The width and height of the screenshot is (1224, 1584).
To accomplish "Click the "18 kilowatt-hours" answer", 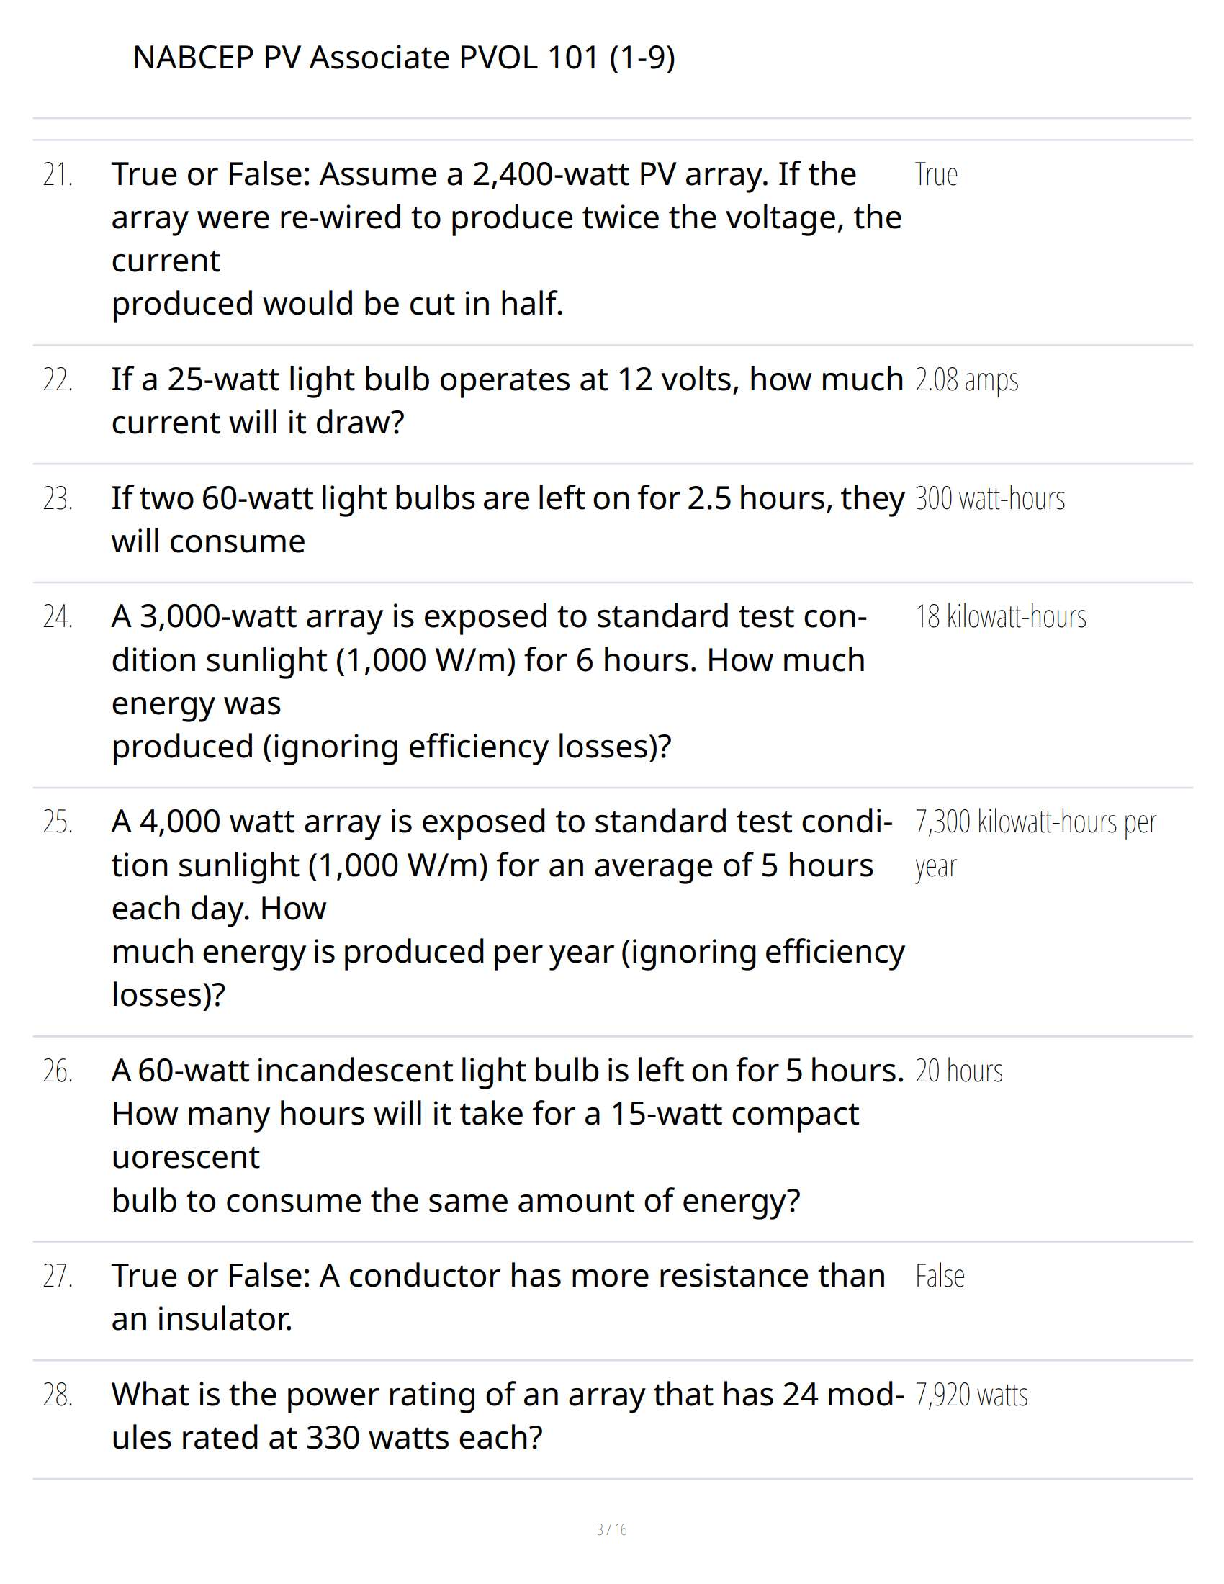I will point(1001,617).
